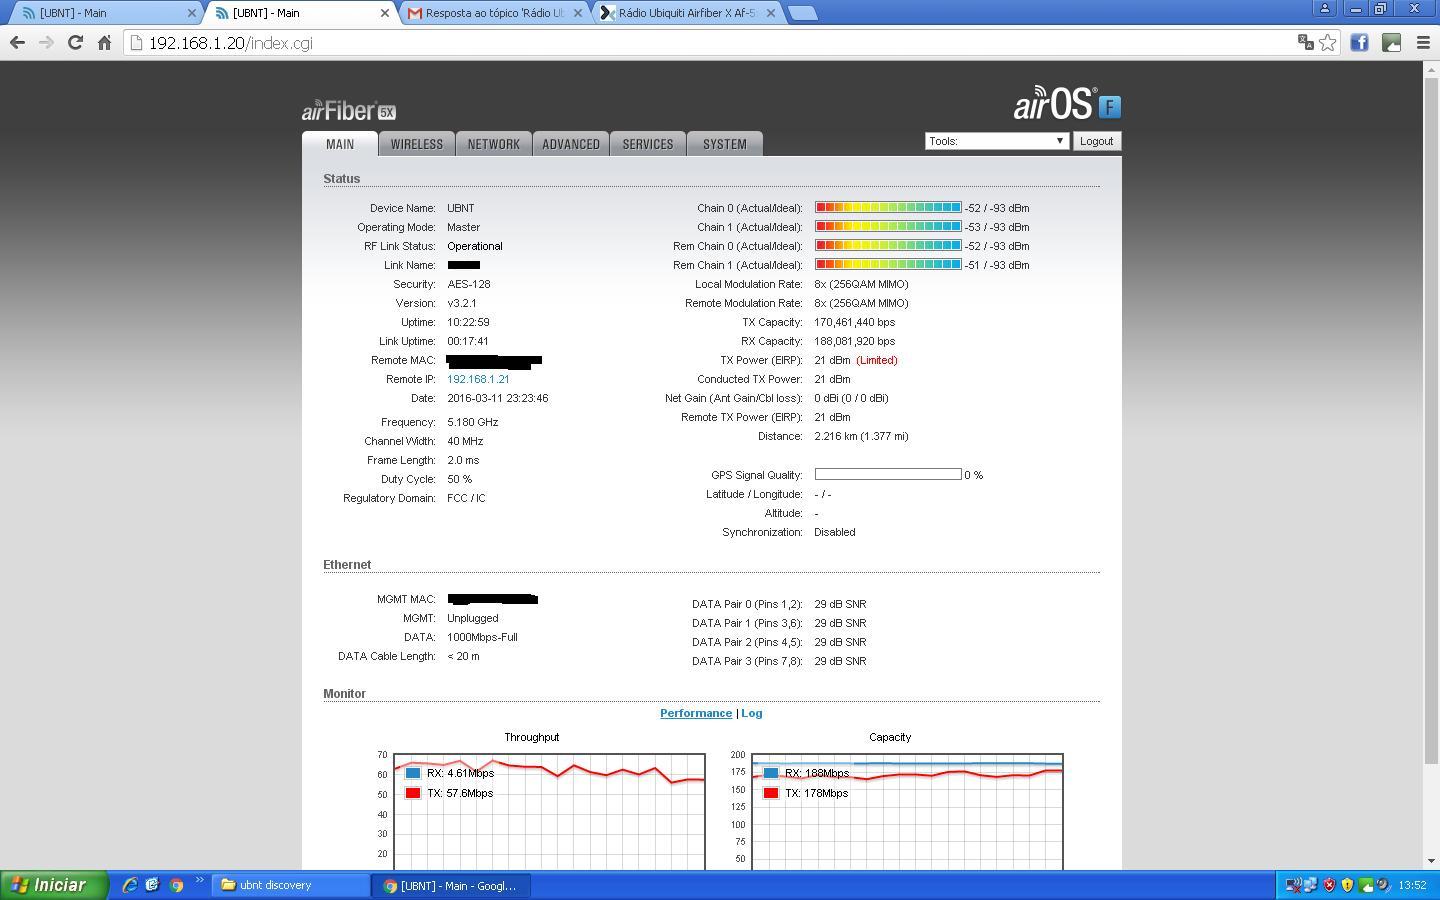The height and width of the screenshot is (900, 1440).
Task: Go to the browser home page
Action: pos(104,43)
